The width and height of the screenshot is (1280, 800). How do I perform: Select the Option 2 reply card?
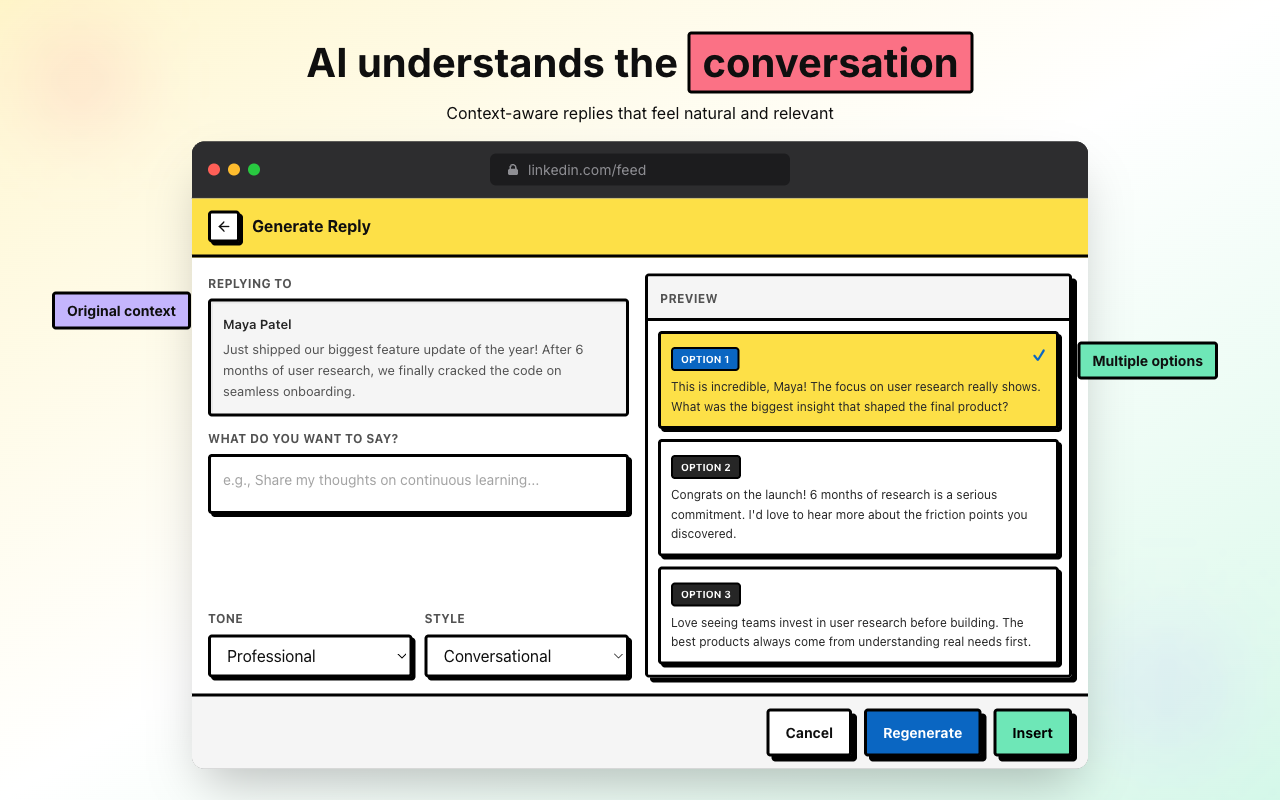858,498
